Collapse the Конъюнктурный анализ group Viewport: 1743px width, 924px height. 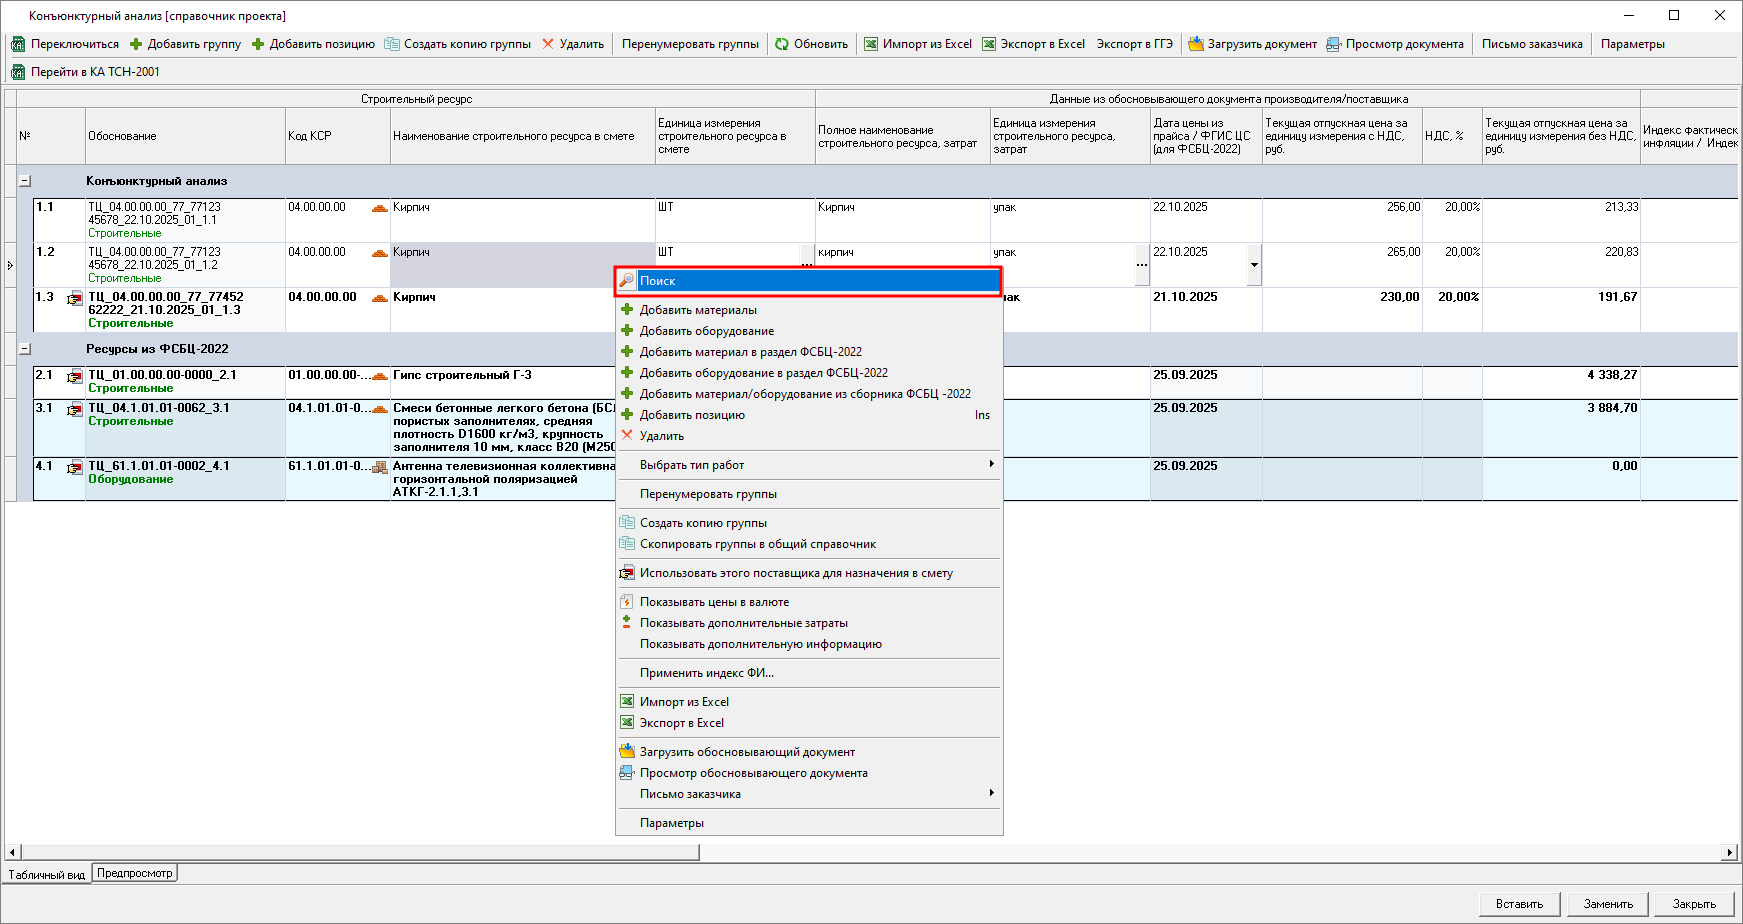(25, 181)
